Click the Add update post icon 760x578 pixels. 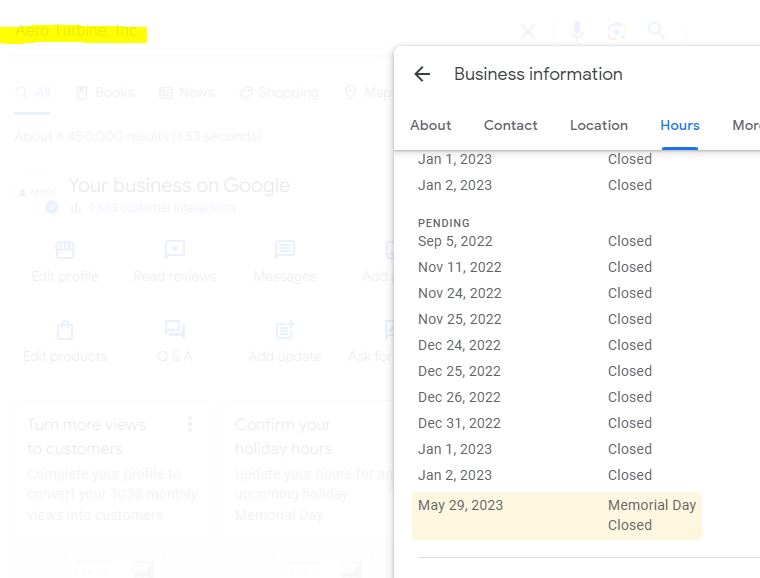[285, 330]
